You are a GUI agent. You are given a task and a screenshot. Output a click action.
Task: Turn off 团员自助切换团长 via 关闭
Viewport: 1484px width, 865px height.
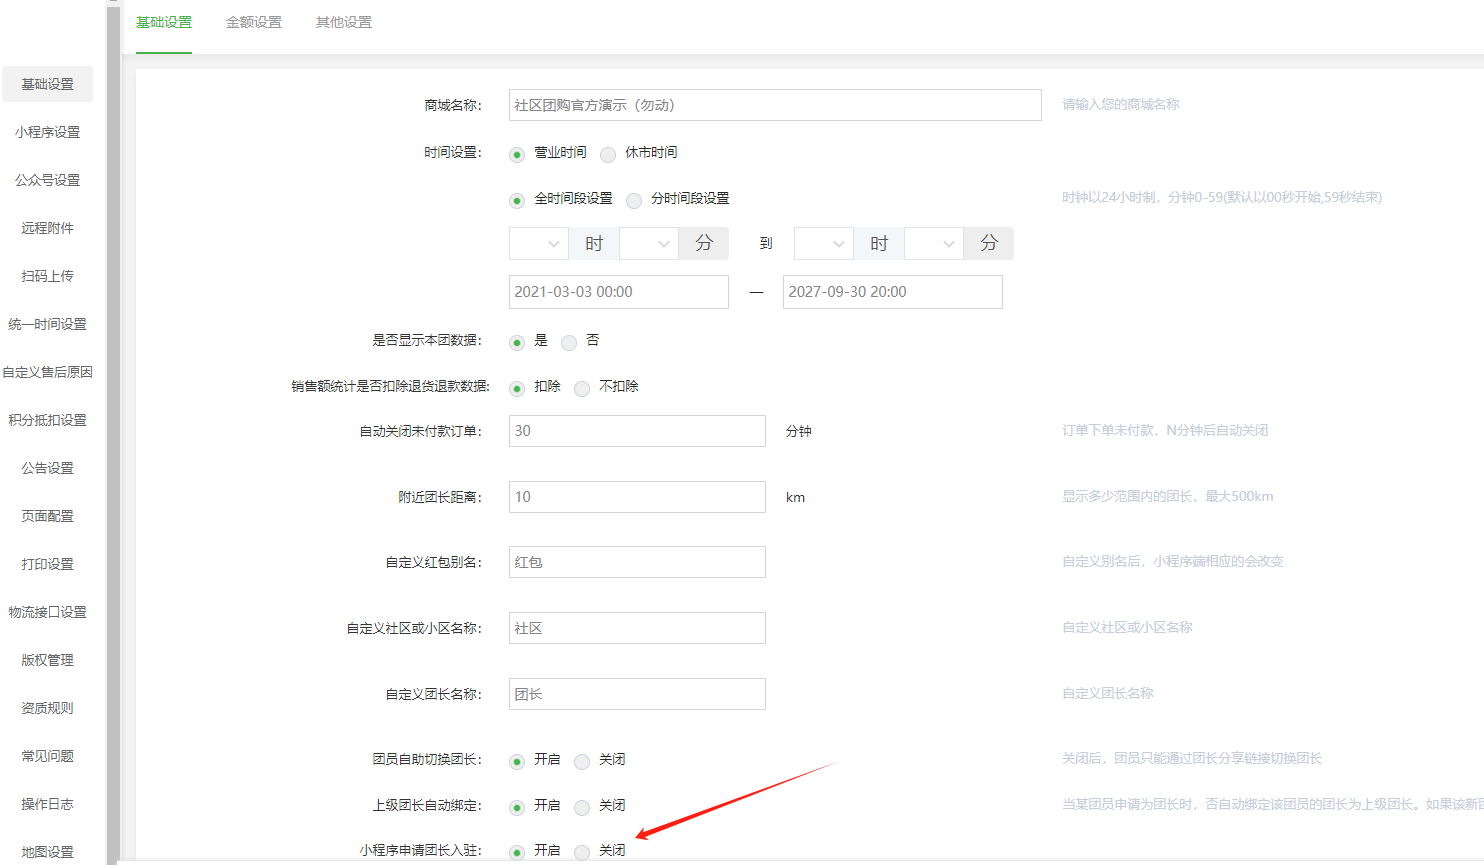tap(582, 762)
